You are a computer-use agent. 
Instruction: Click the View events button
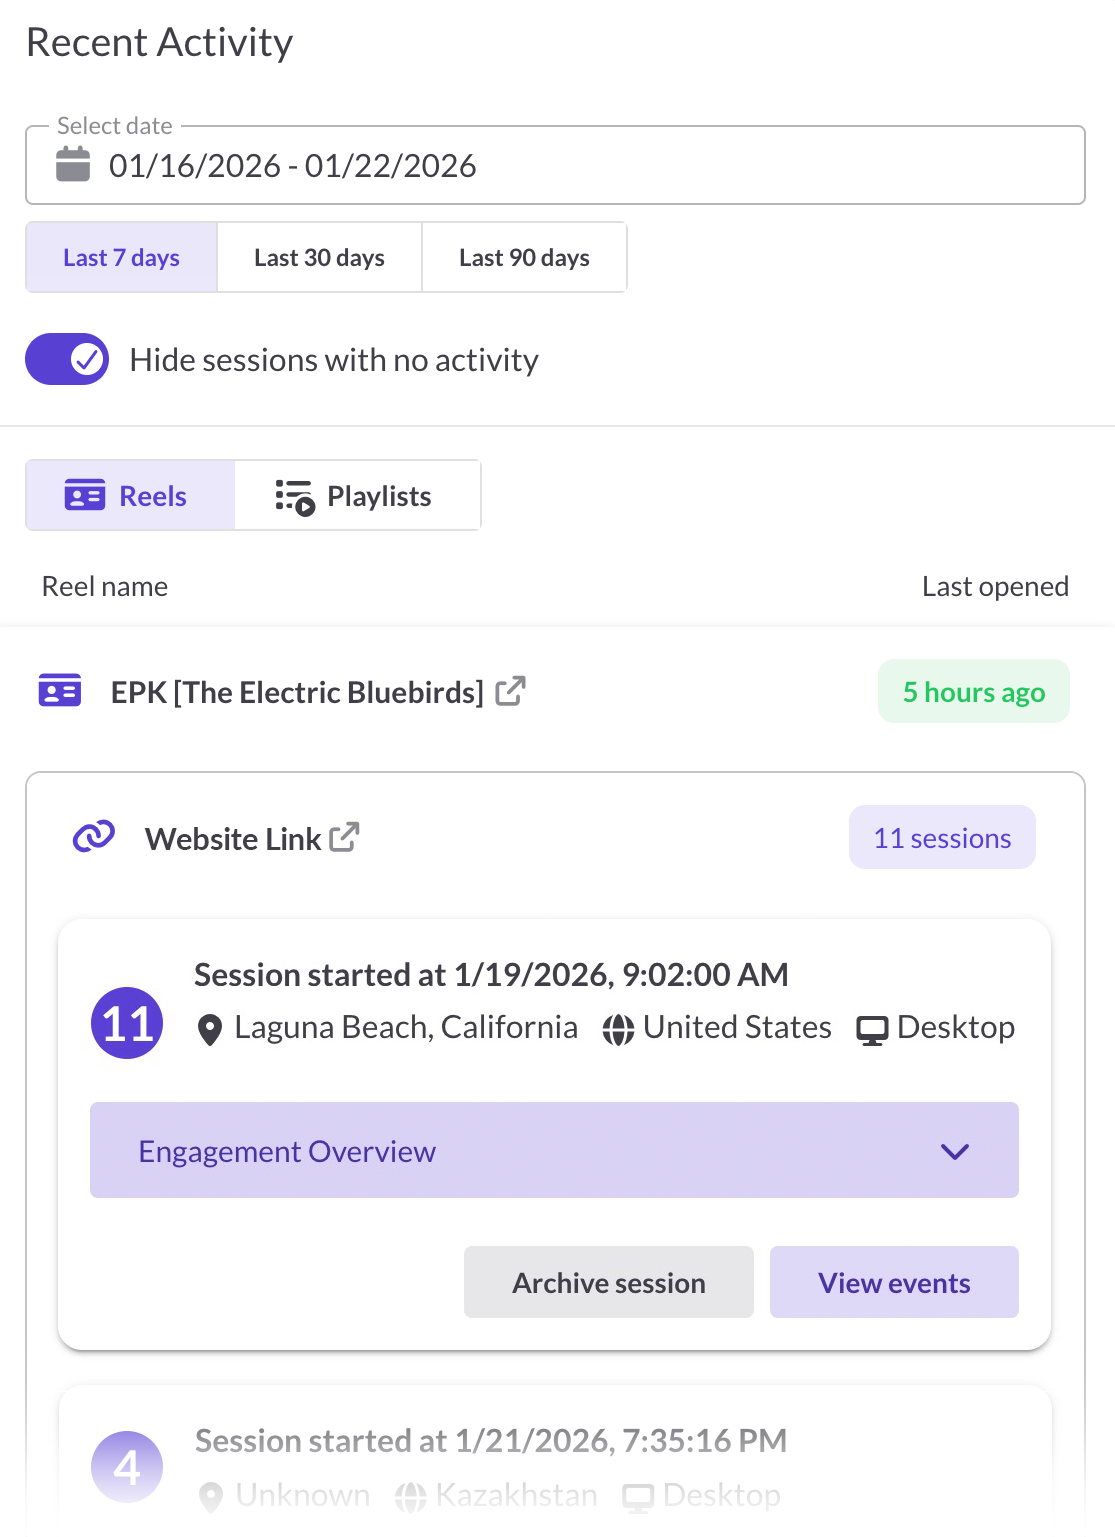894,1282
